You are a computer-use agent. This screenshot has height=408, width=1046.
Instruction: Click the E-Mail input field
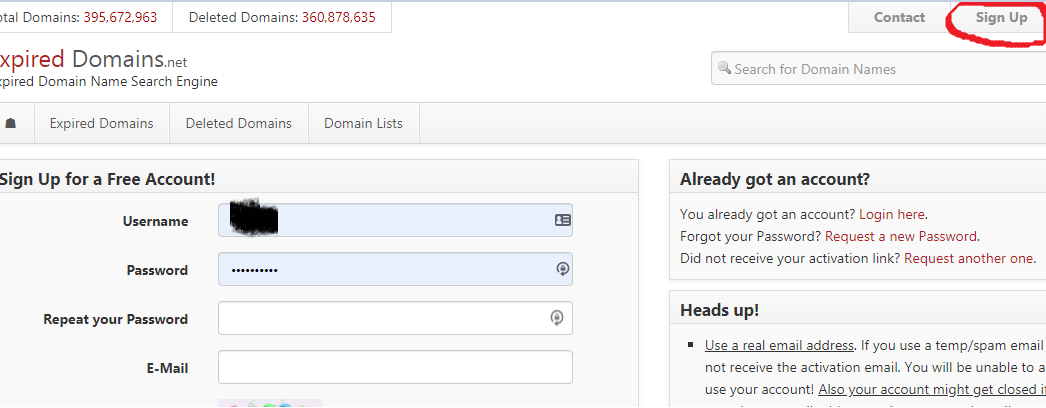click(395, 367)
